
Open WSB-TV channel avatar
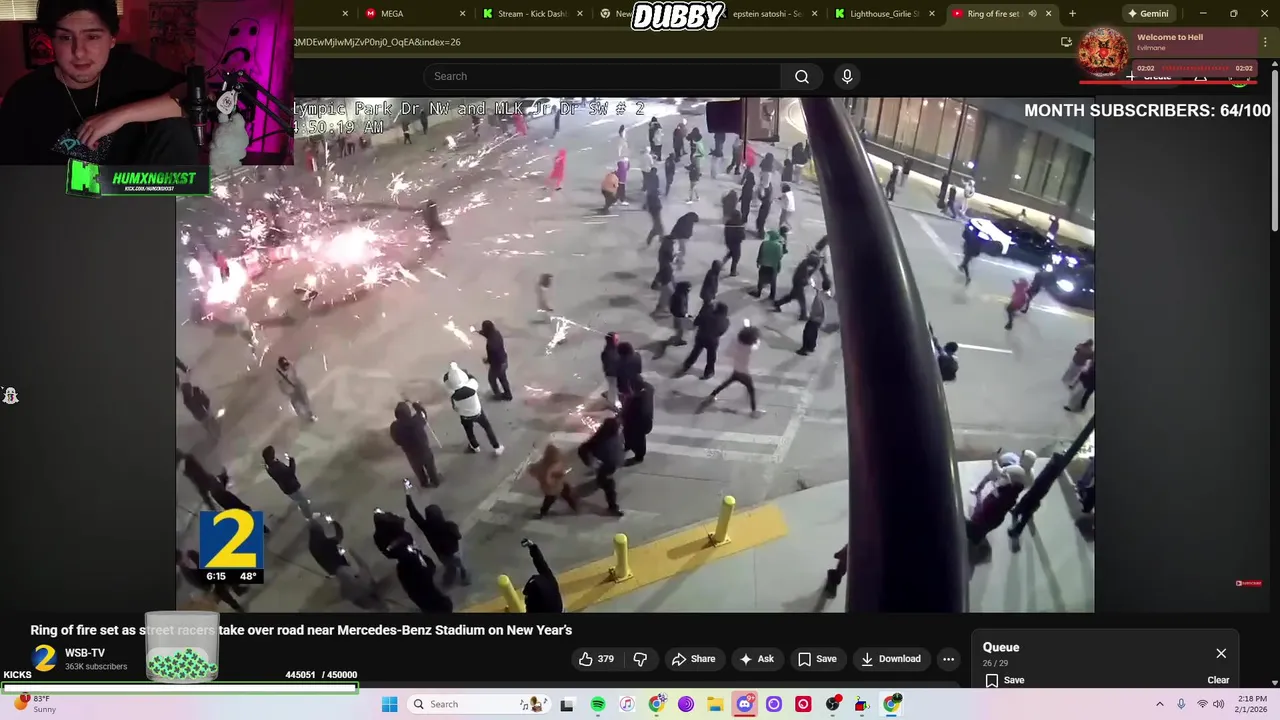click(x=44, y=658)
